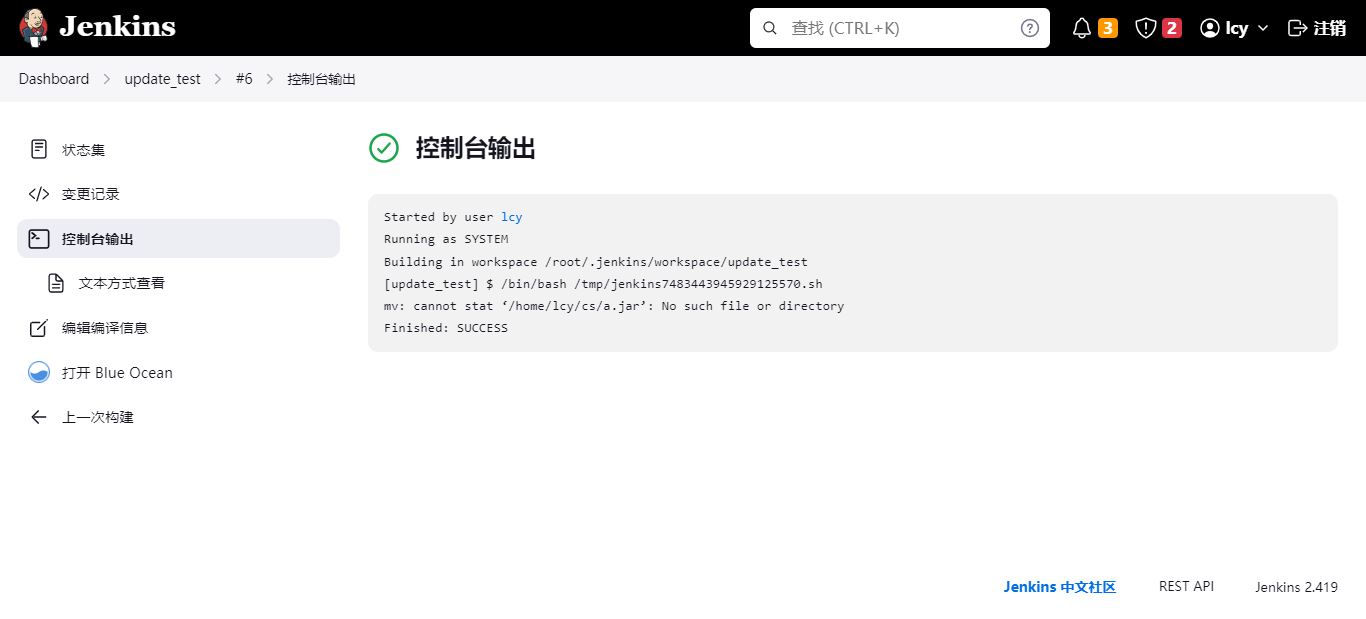Click the back arrow for 上一次构建

pos(39,417)
